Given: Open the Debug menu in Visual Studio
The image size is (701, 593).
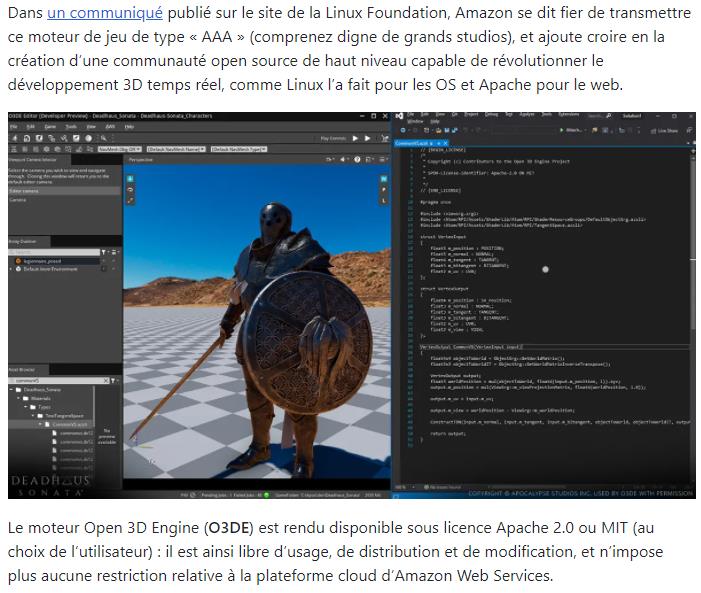Looking at the screenshot, I should pos(491,114).
